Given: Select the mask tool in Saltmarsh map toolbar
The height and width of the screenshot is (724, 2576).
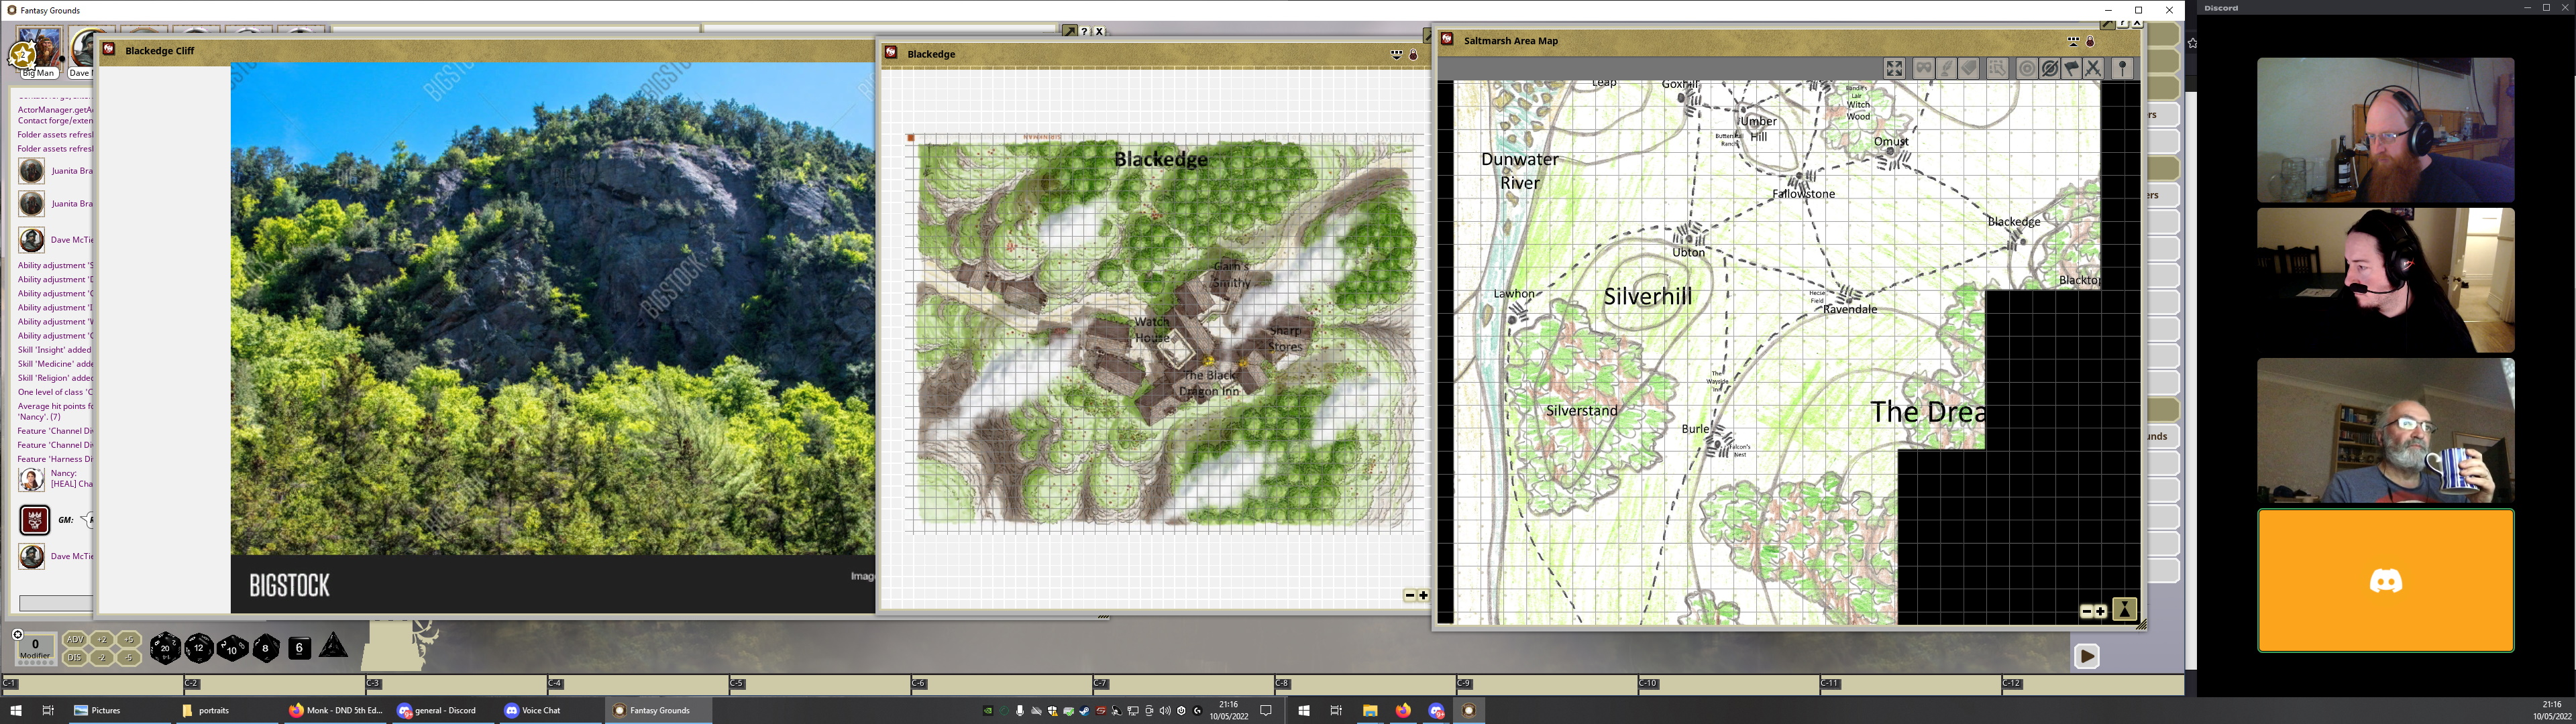Looking at the screenshot, I should (1923, 68).
